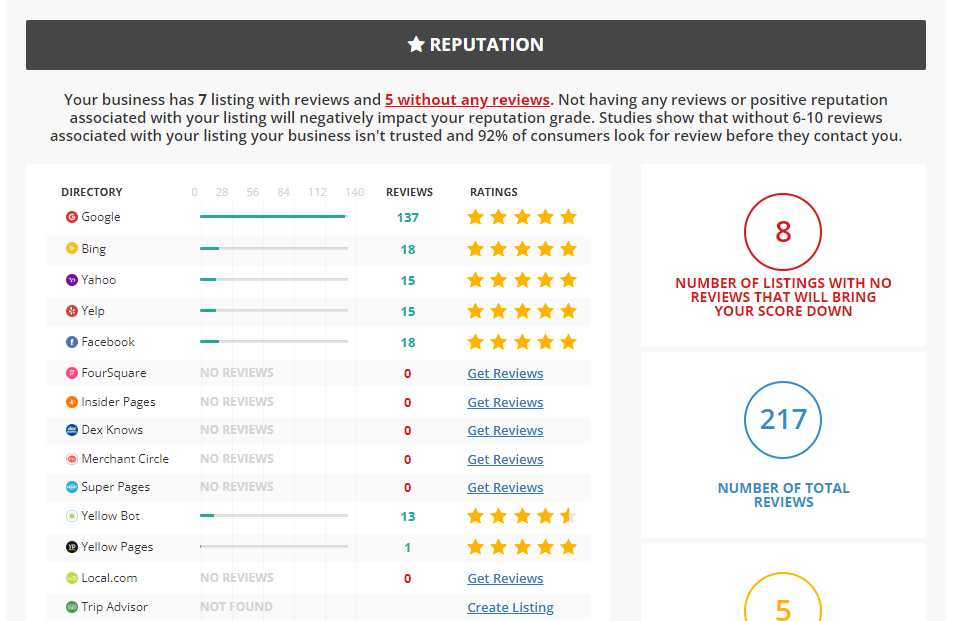
Task: Click the Google directory icon
Action: (72, 217)
